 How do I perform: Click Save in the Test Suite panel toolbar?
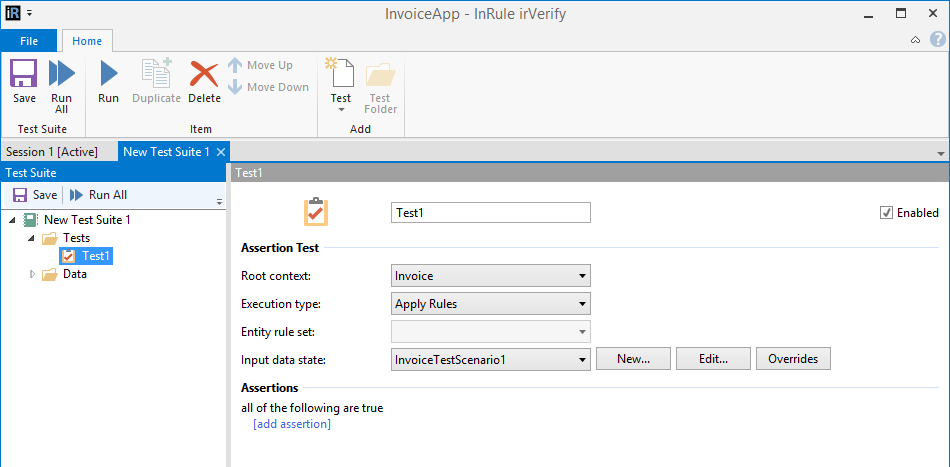tap(34, 195)
